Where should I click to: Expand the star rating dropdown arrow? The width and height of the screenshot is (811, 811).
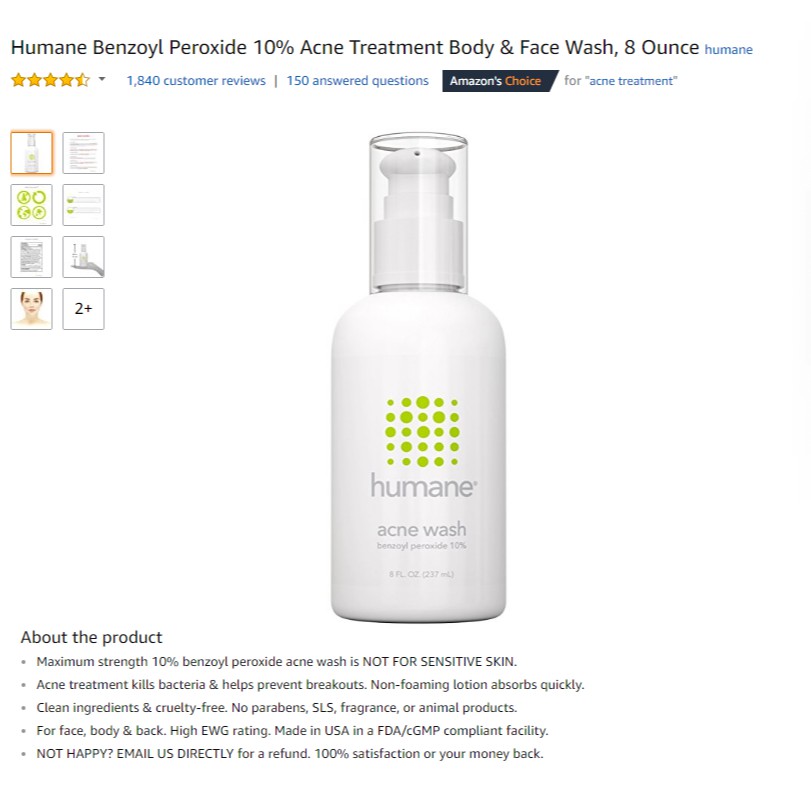[x=102, y=79]
